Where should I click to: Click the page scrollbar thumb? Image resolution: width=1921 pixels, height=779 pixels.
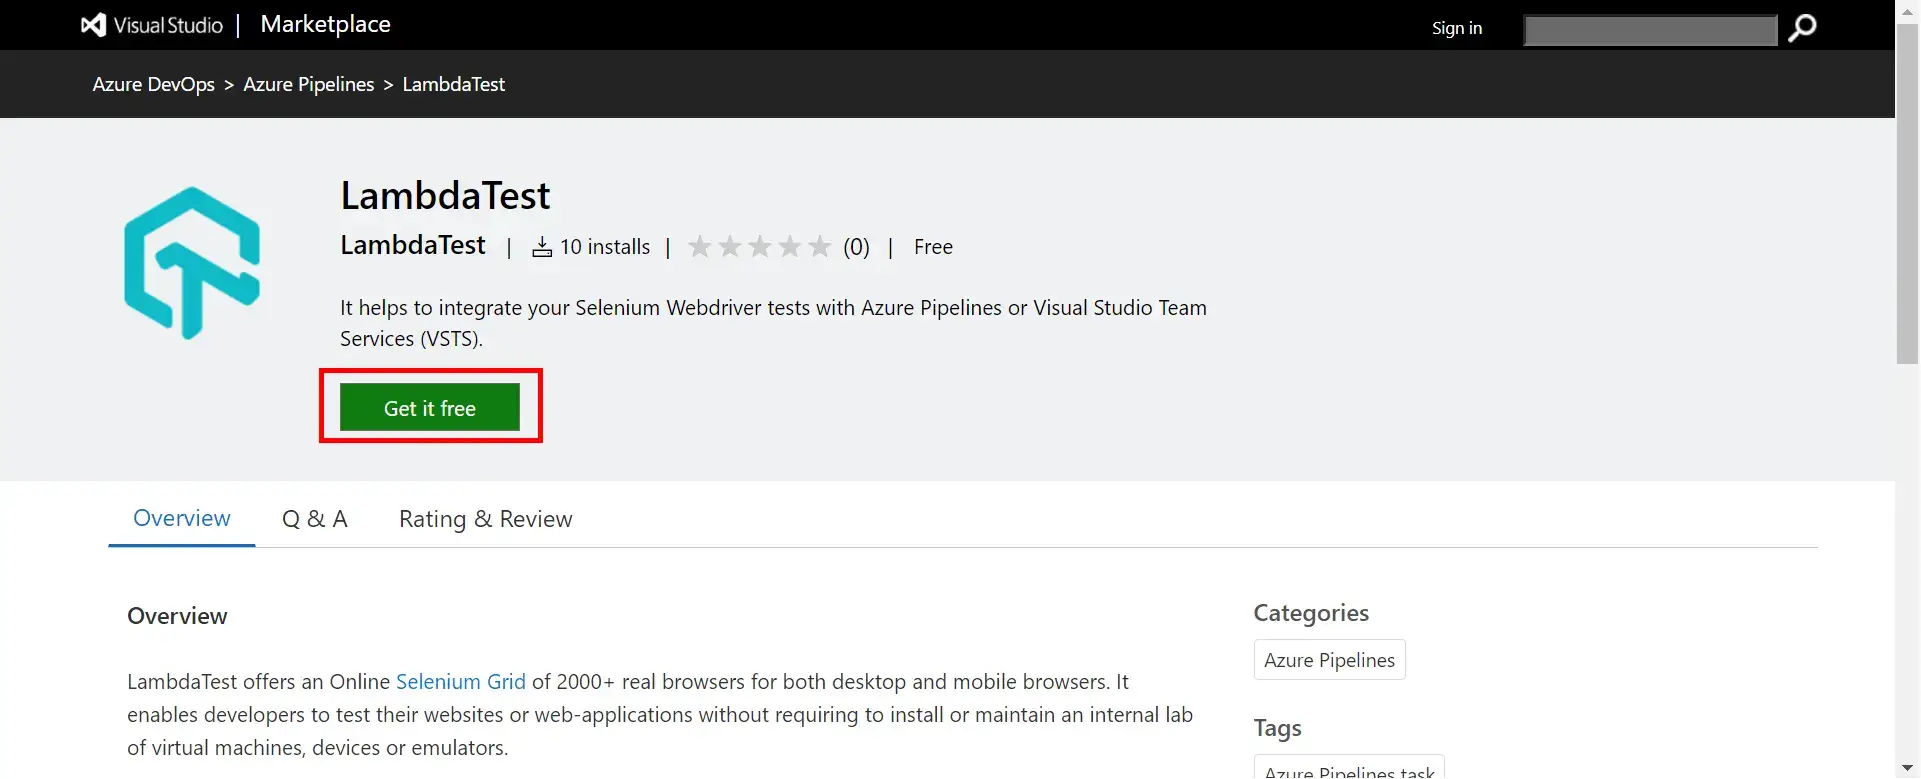coord(1908,195)
